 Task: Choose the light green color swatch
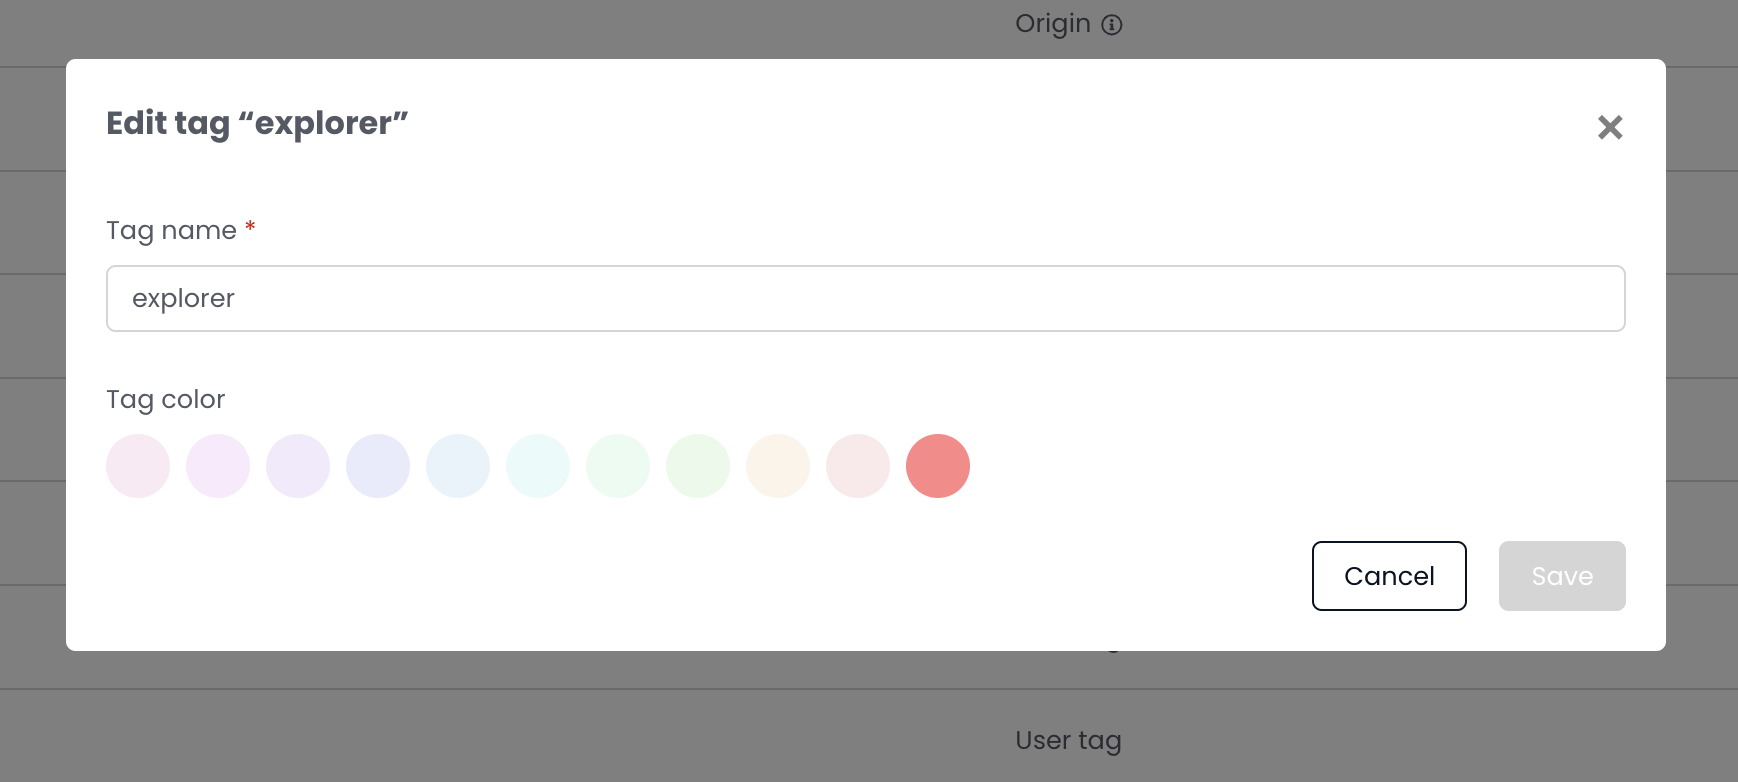coord(698,465)
